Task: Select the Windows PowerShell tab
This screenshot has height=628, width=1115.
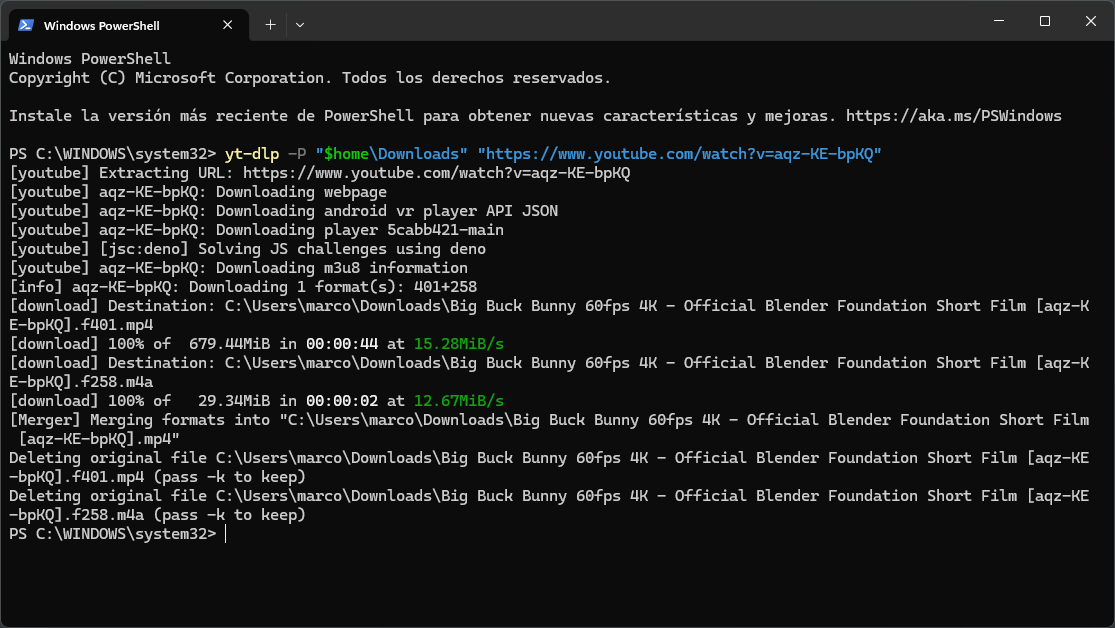Action: (x=129, y=25)
